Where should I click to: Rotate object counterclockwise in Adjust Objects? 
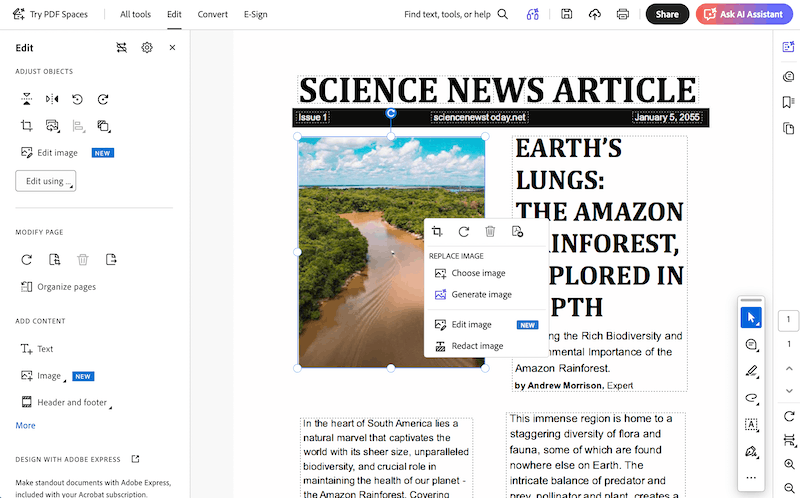(78, 99)
